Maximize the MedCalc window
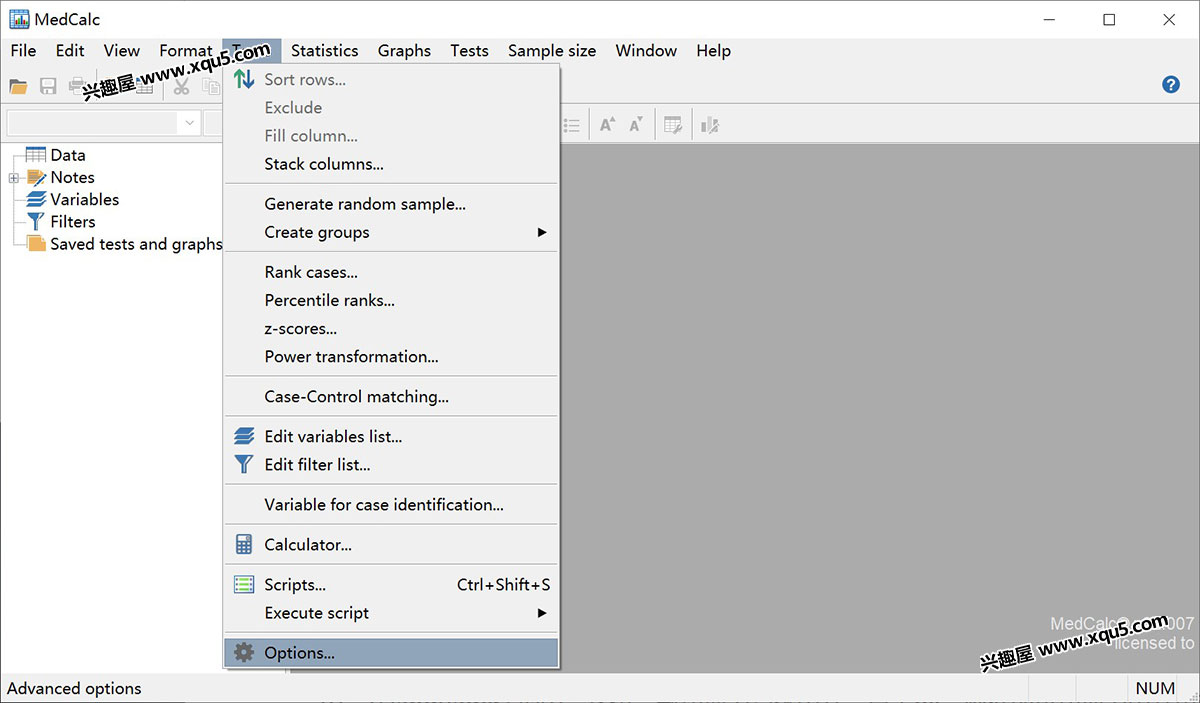Image resolution: width=1200 pixels, height=703 pixels. click(x=1109, y=19)
